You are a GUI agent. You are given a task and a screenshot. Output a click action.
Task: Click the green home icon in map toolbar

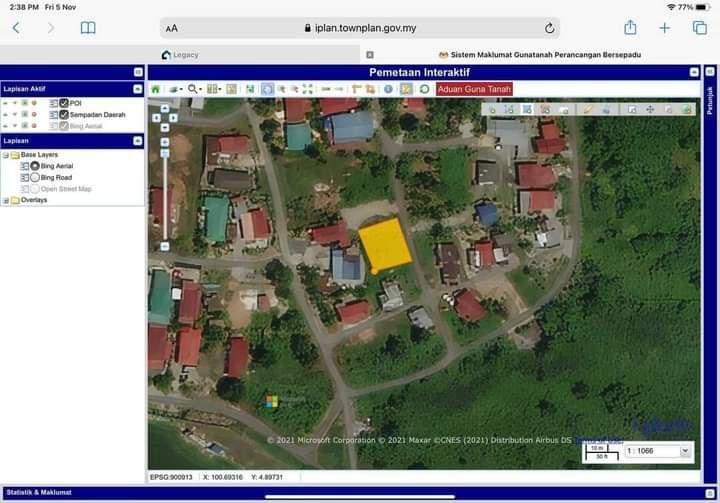(155, 89)
